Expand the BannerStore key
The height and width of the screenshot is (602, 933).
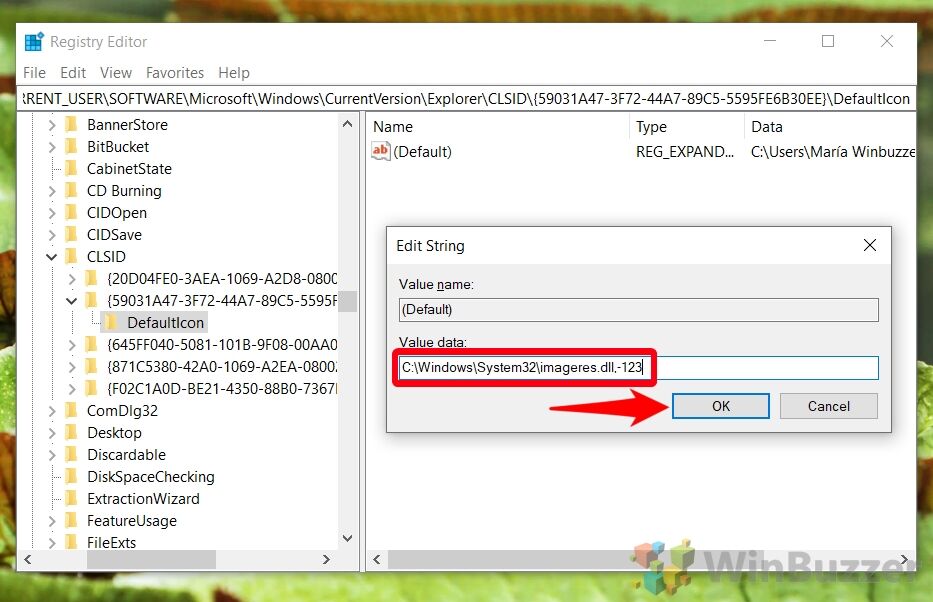coord(52,125)
